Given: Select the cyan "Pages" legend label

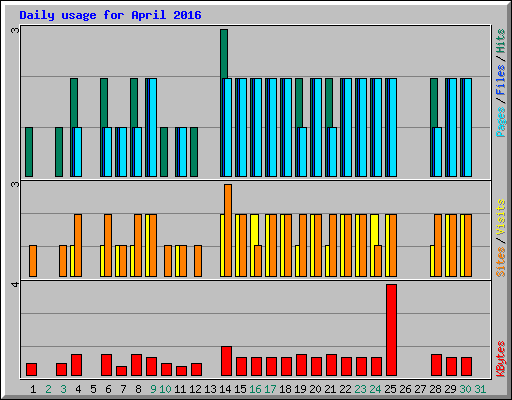Looking at the screenshot, I should pyautogui.click(x=500, y=122).
